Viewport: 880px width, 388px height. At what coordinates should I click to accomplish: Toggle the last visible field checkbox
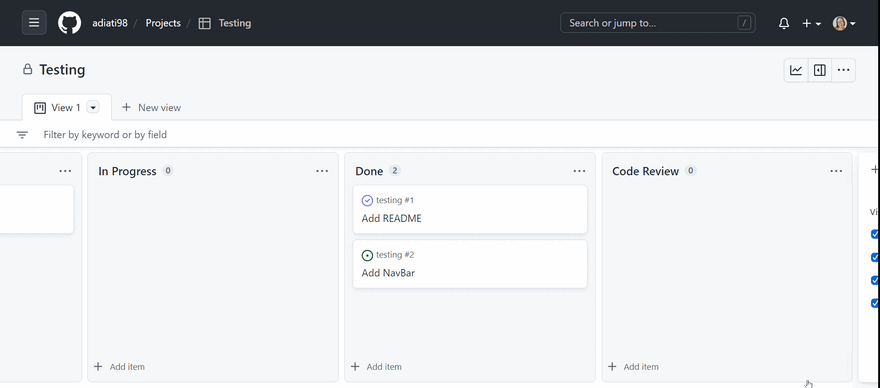(x=874, y=303)
